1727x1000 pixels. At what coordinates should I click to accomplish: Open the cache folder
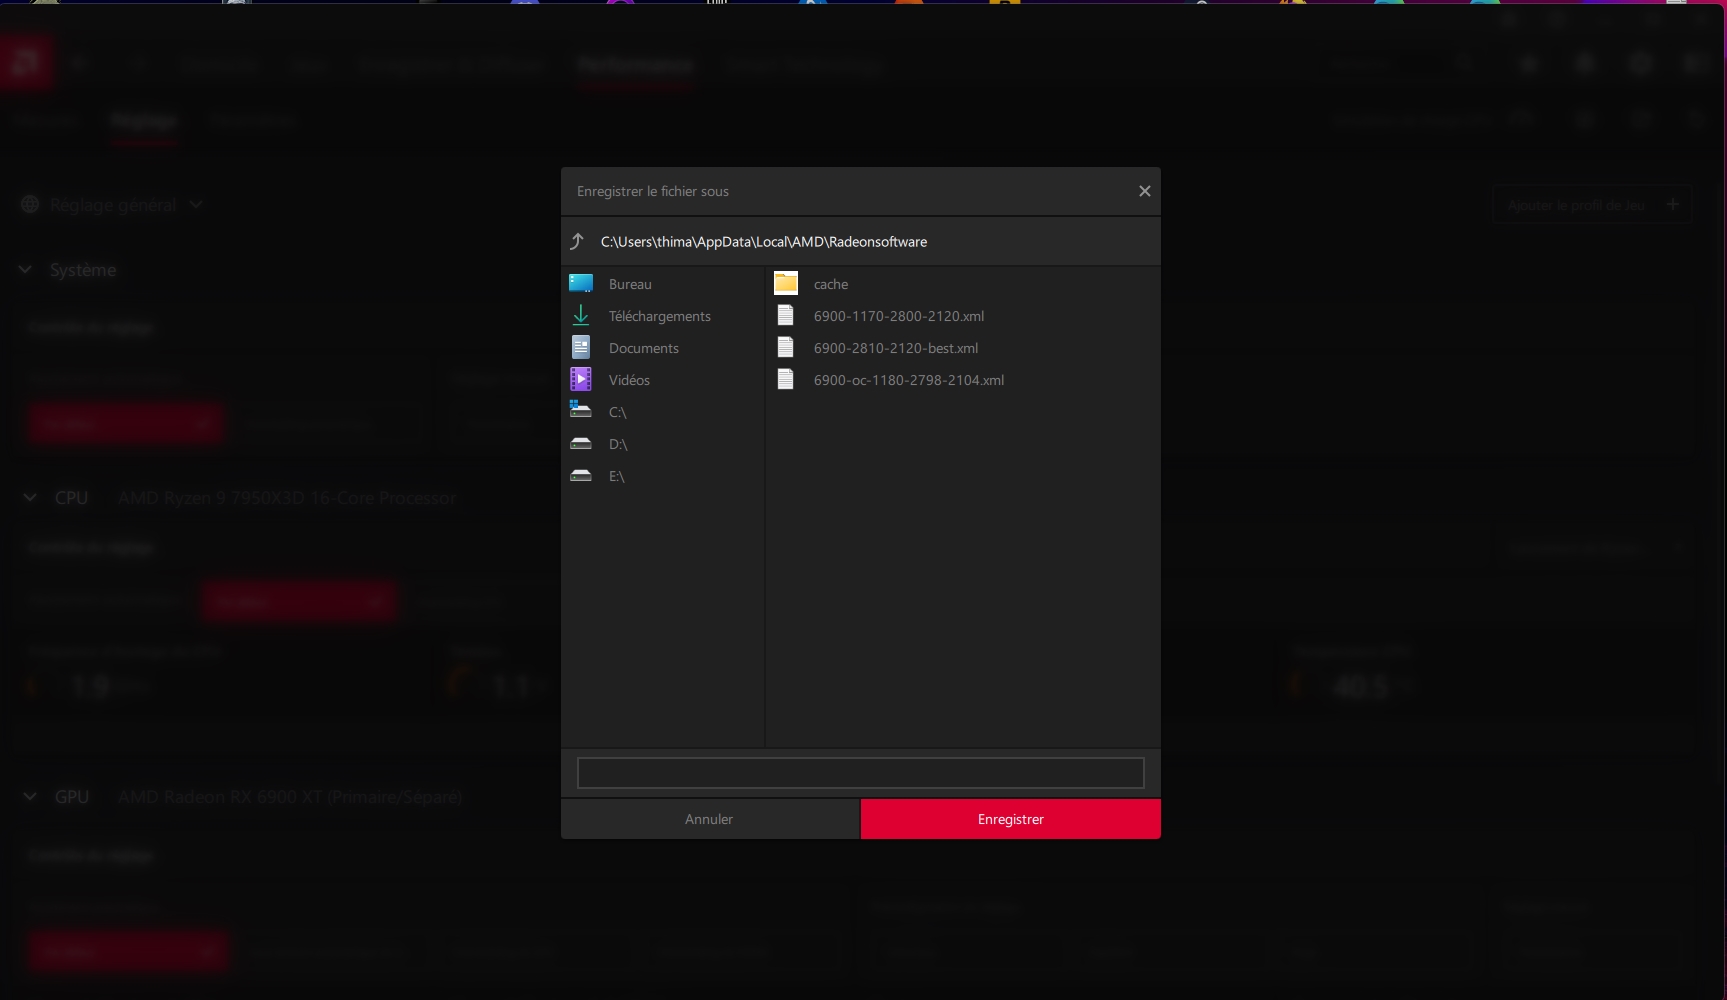point(829,284)
